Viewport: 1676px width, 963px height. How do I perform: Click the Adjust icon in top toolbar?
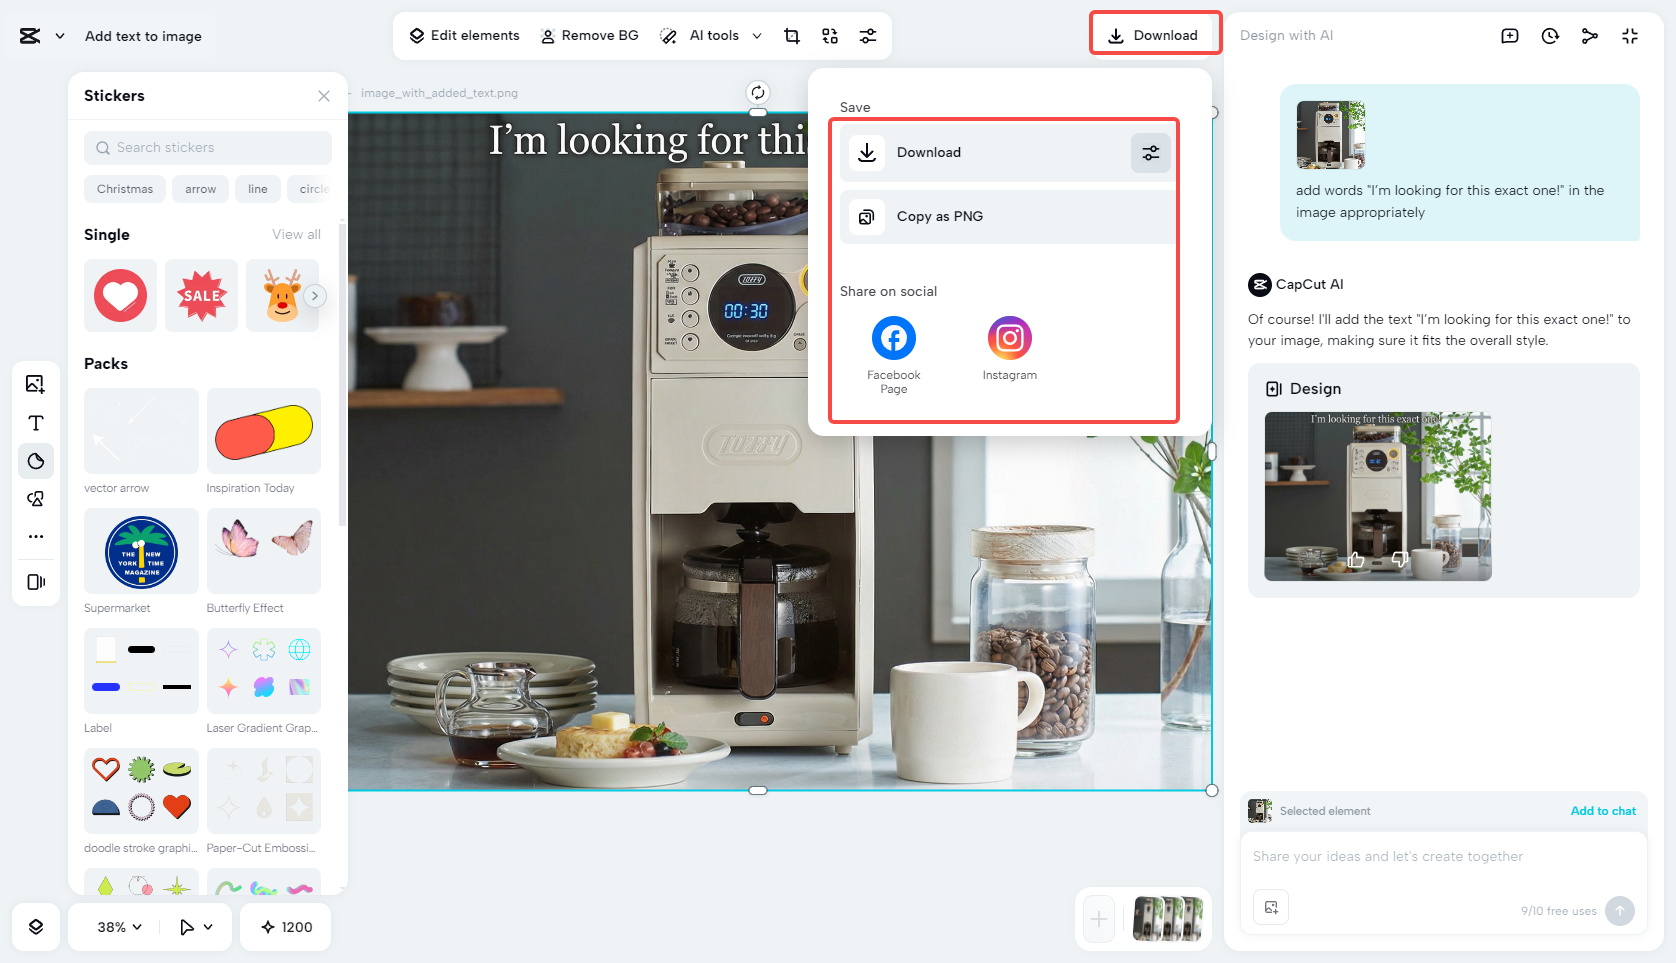(x=867, y=35)
